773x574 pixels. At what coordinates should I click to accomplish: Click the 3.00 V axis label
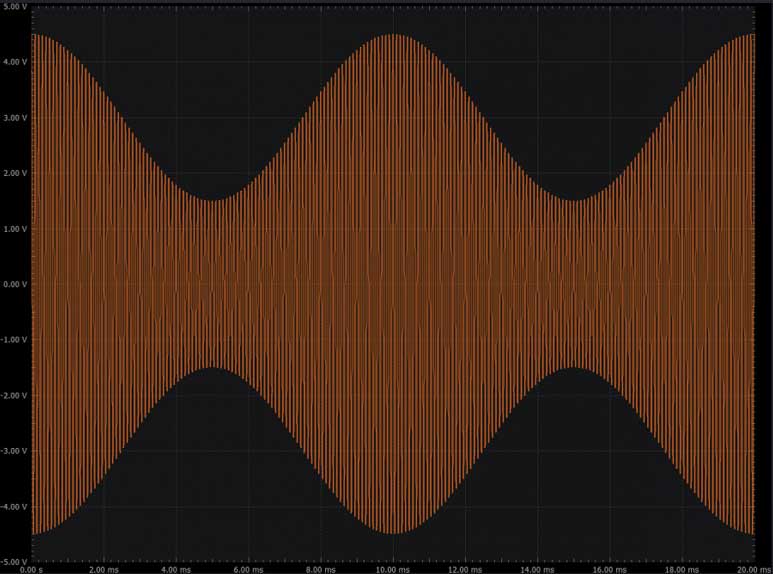(15, 118)
